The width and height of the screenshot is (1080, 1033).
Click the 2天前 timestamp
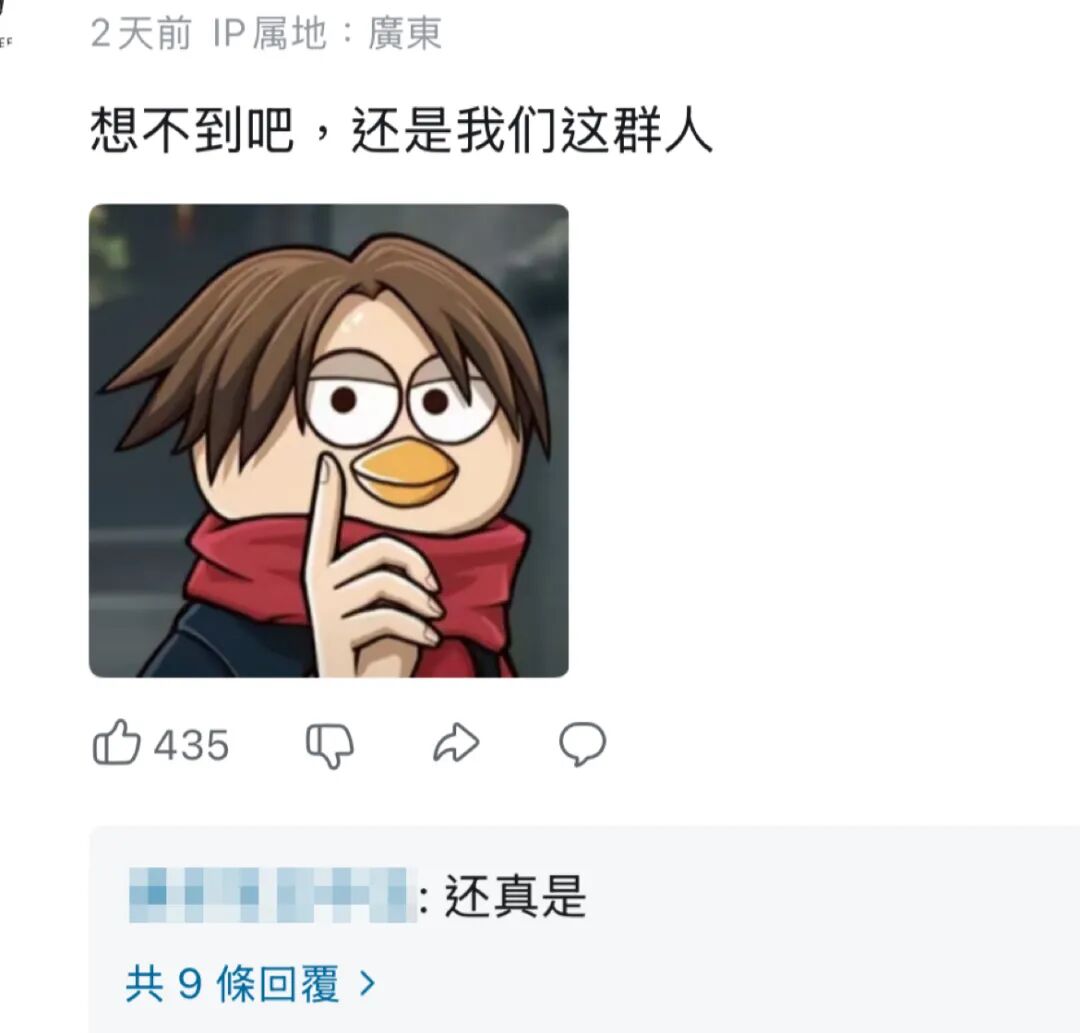tap(141, 33)
